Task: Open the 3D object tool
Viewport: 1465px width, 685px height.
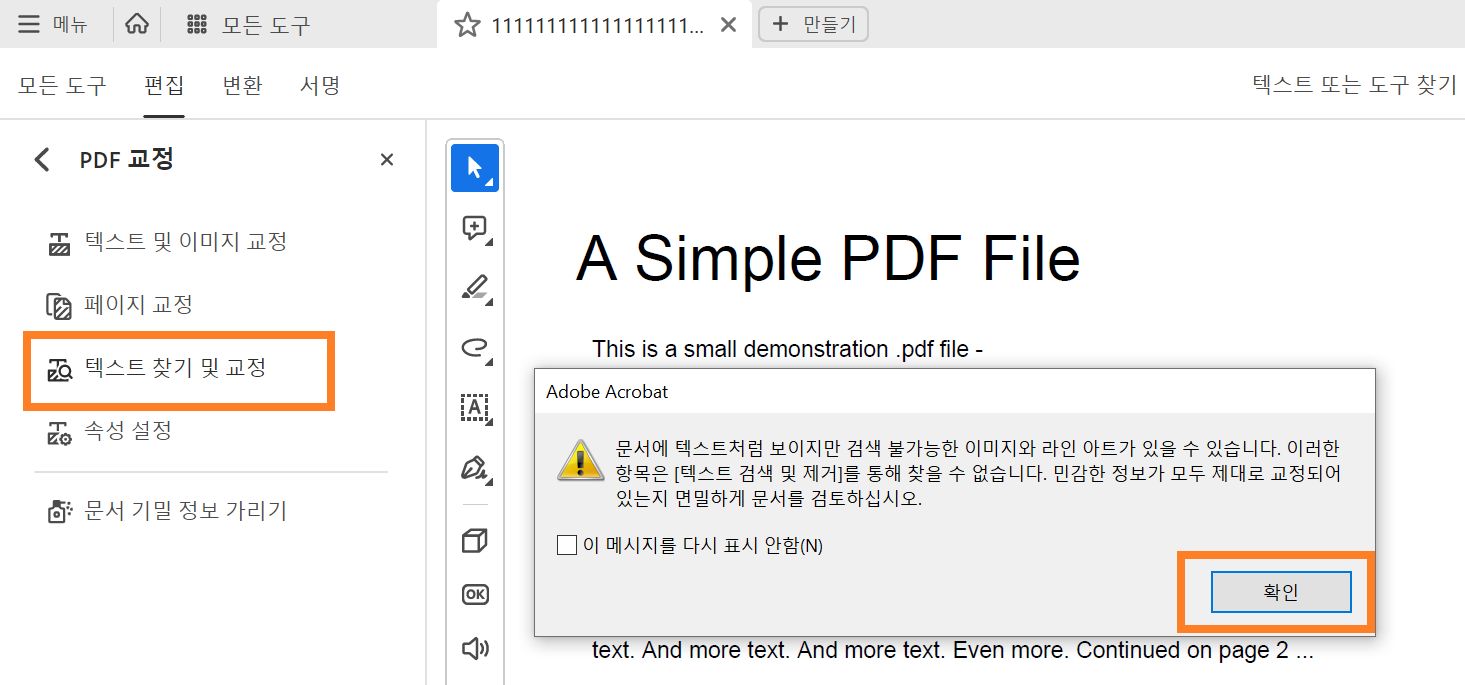Action: point(474,540)
